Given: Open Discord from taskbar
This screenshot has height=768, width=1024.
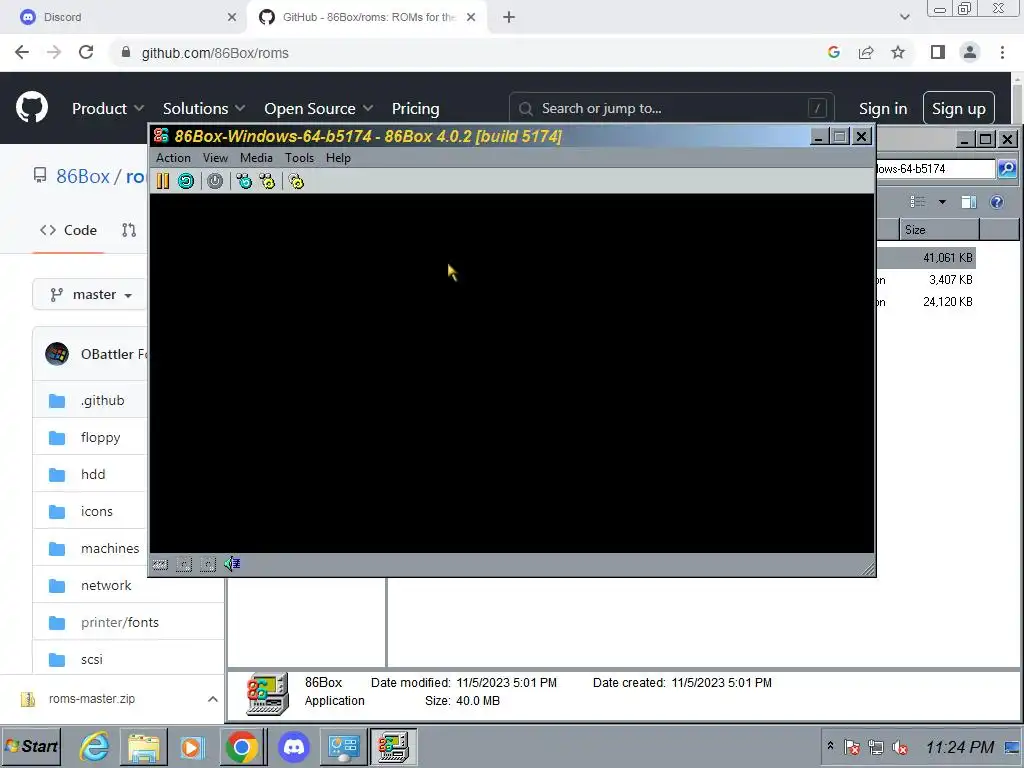Looking at the screenshot, I should (294, 746).
